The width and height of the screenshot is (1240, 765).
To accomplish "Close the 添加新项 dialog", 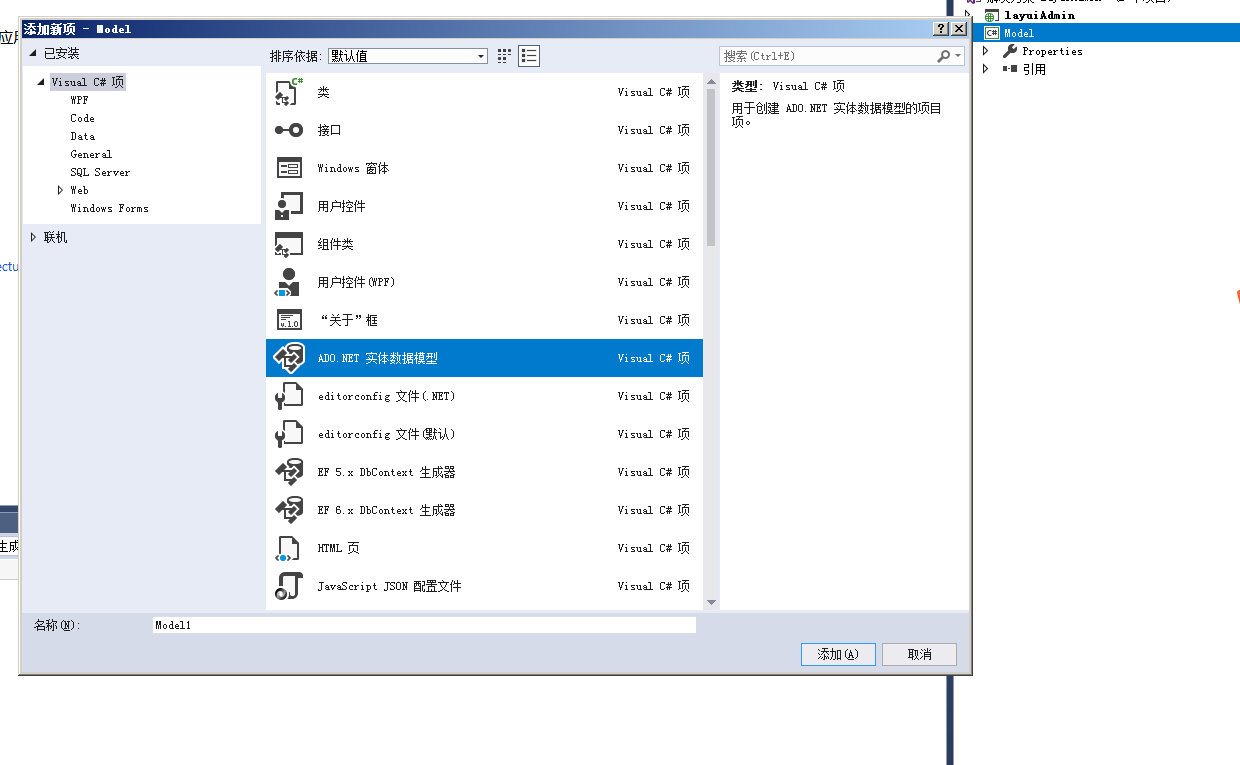I will [x=959, y=29].
